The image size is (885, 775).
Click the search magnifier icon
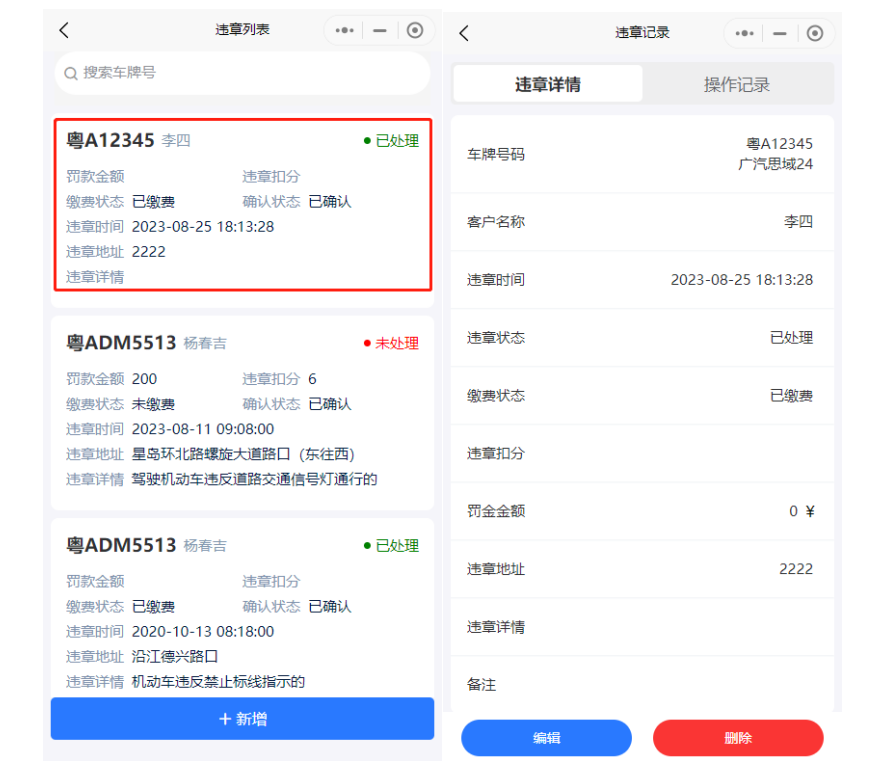tap(71, 73)
